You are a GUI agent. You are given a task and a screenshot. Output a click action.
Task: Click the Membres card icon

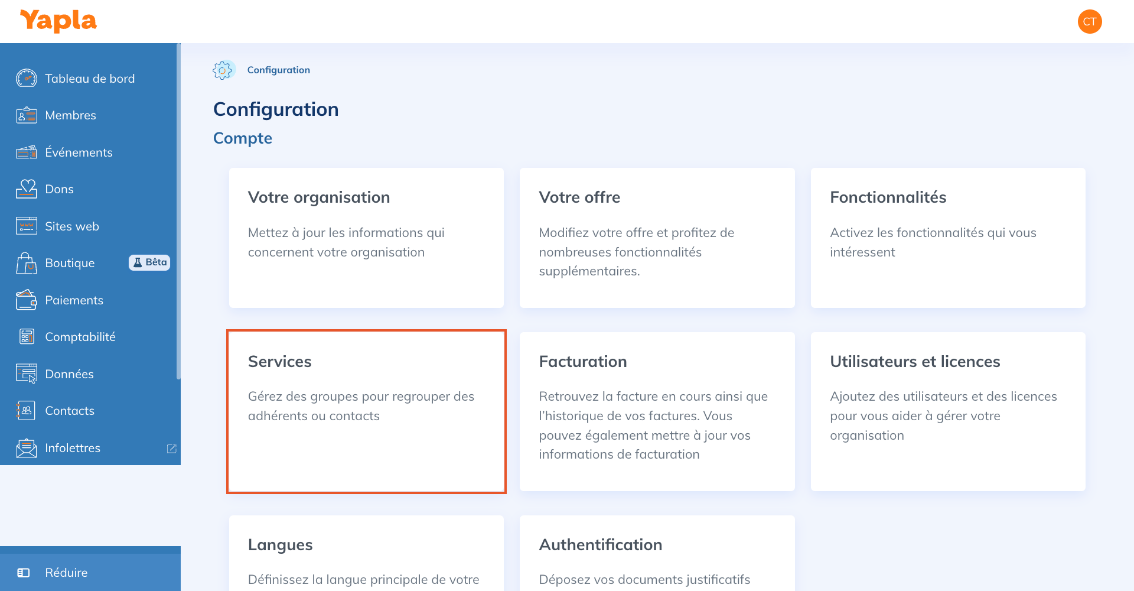27,115
